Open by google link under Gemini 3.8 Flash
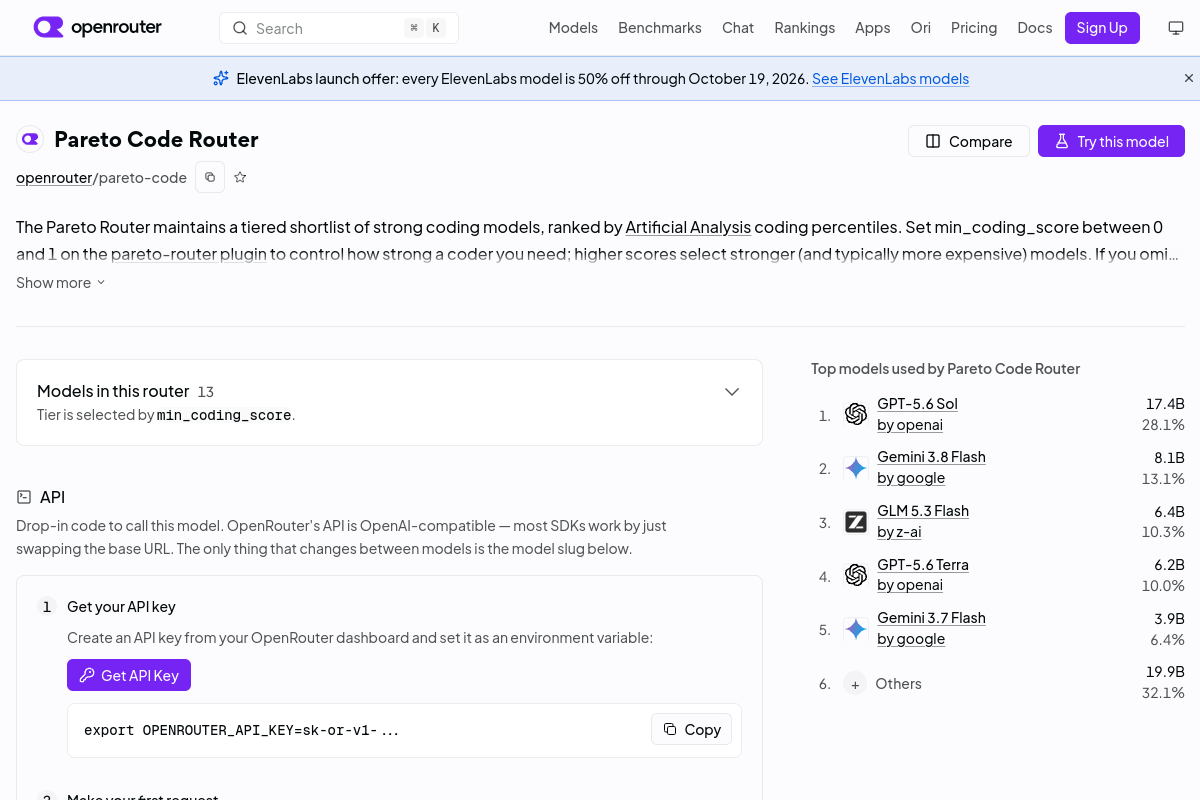Viewport: 1200px width, 800px height. point(911,477)
